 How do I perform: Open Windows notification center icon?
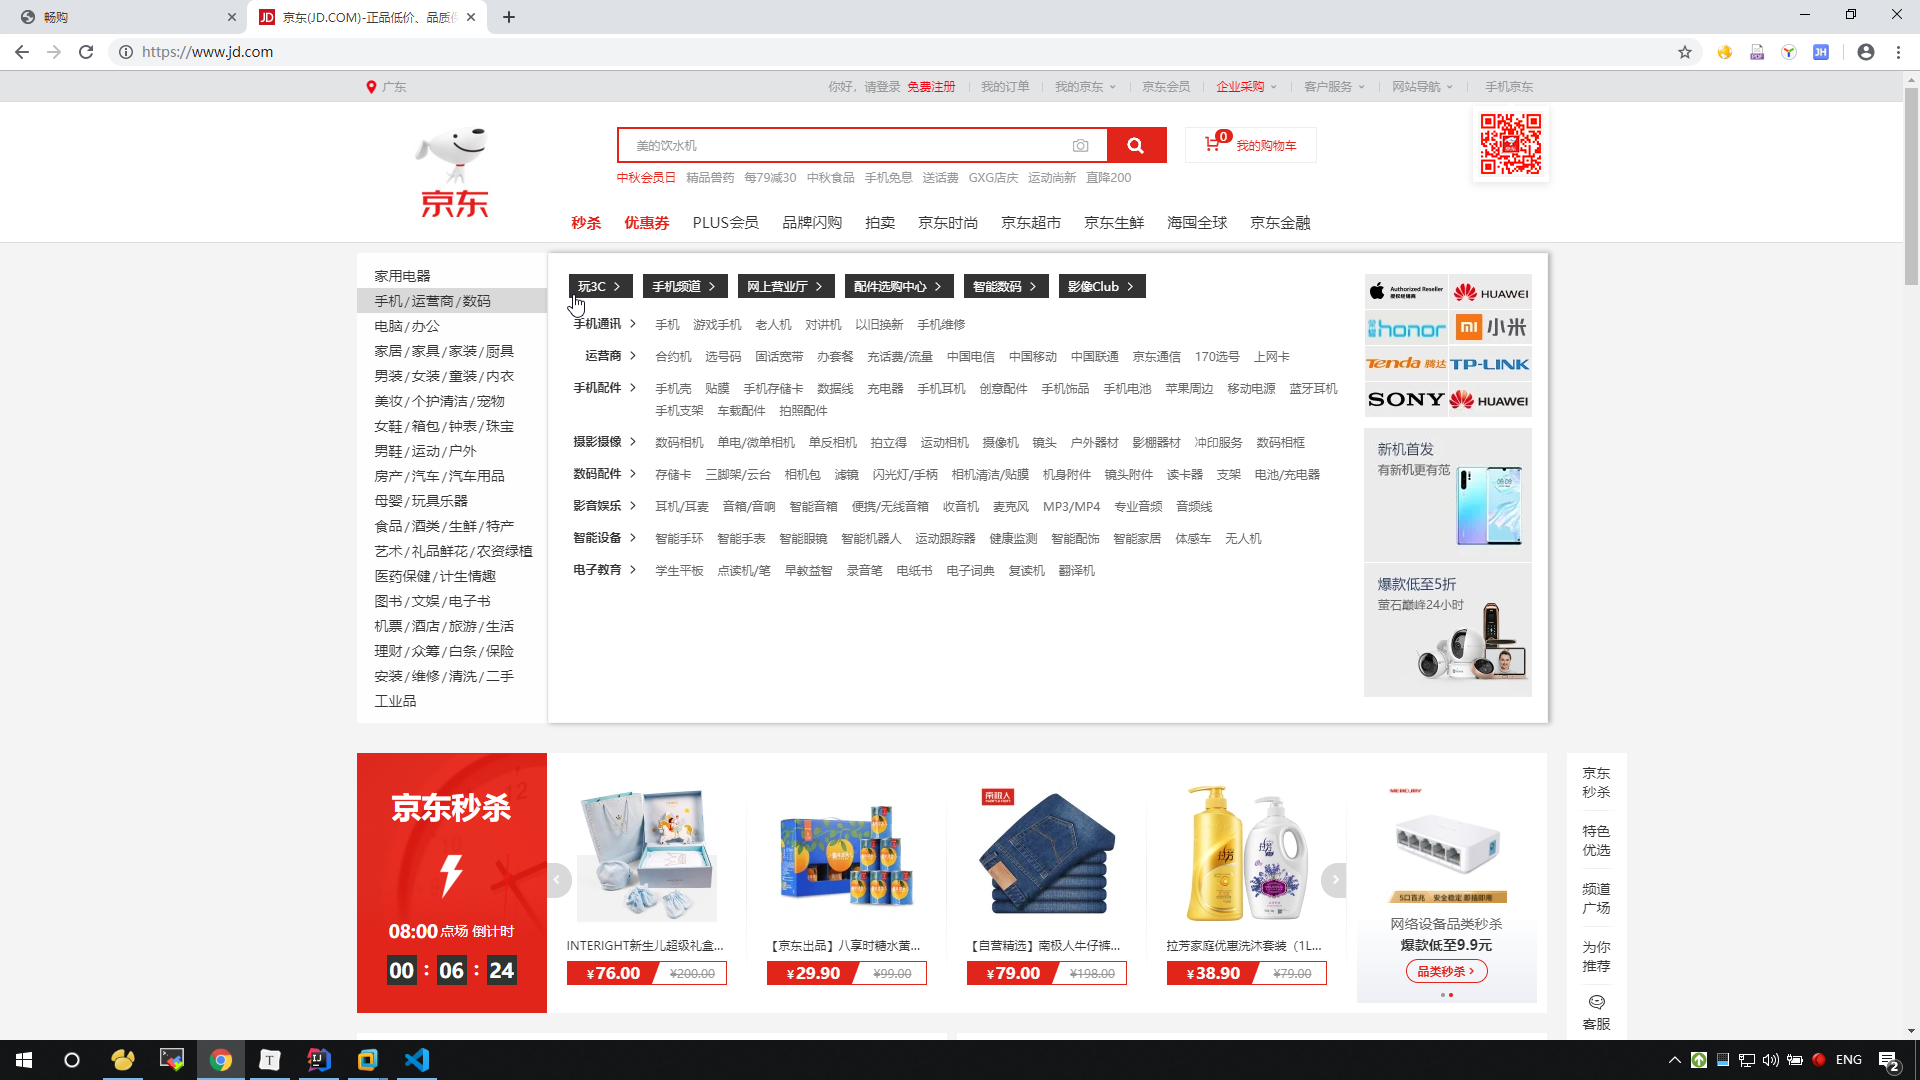click(1889, 1060)
